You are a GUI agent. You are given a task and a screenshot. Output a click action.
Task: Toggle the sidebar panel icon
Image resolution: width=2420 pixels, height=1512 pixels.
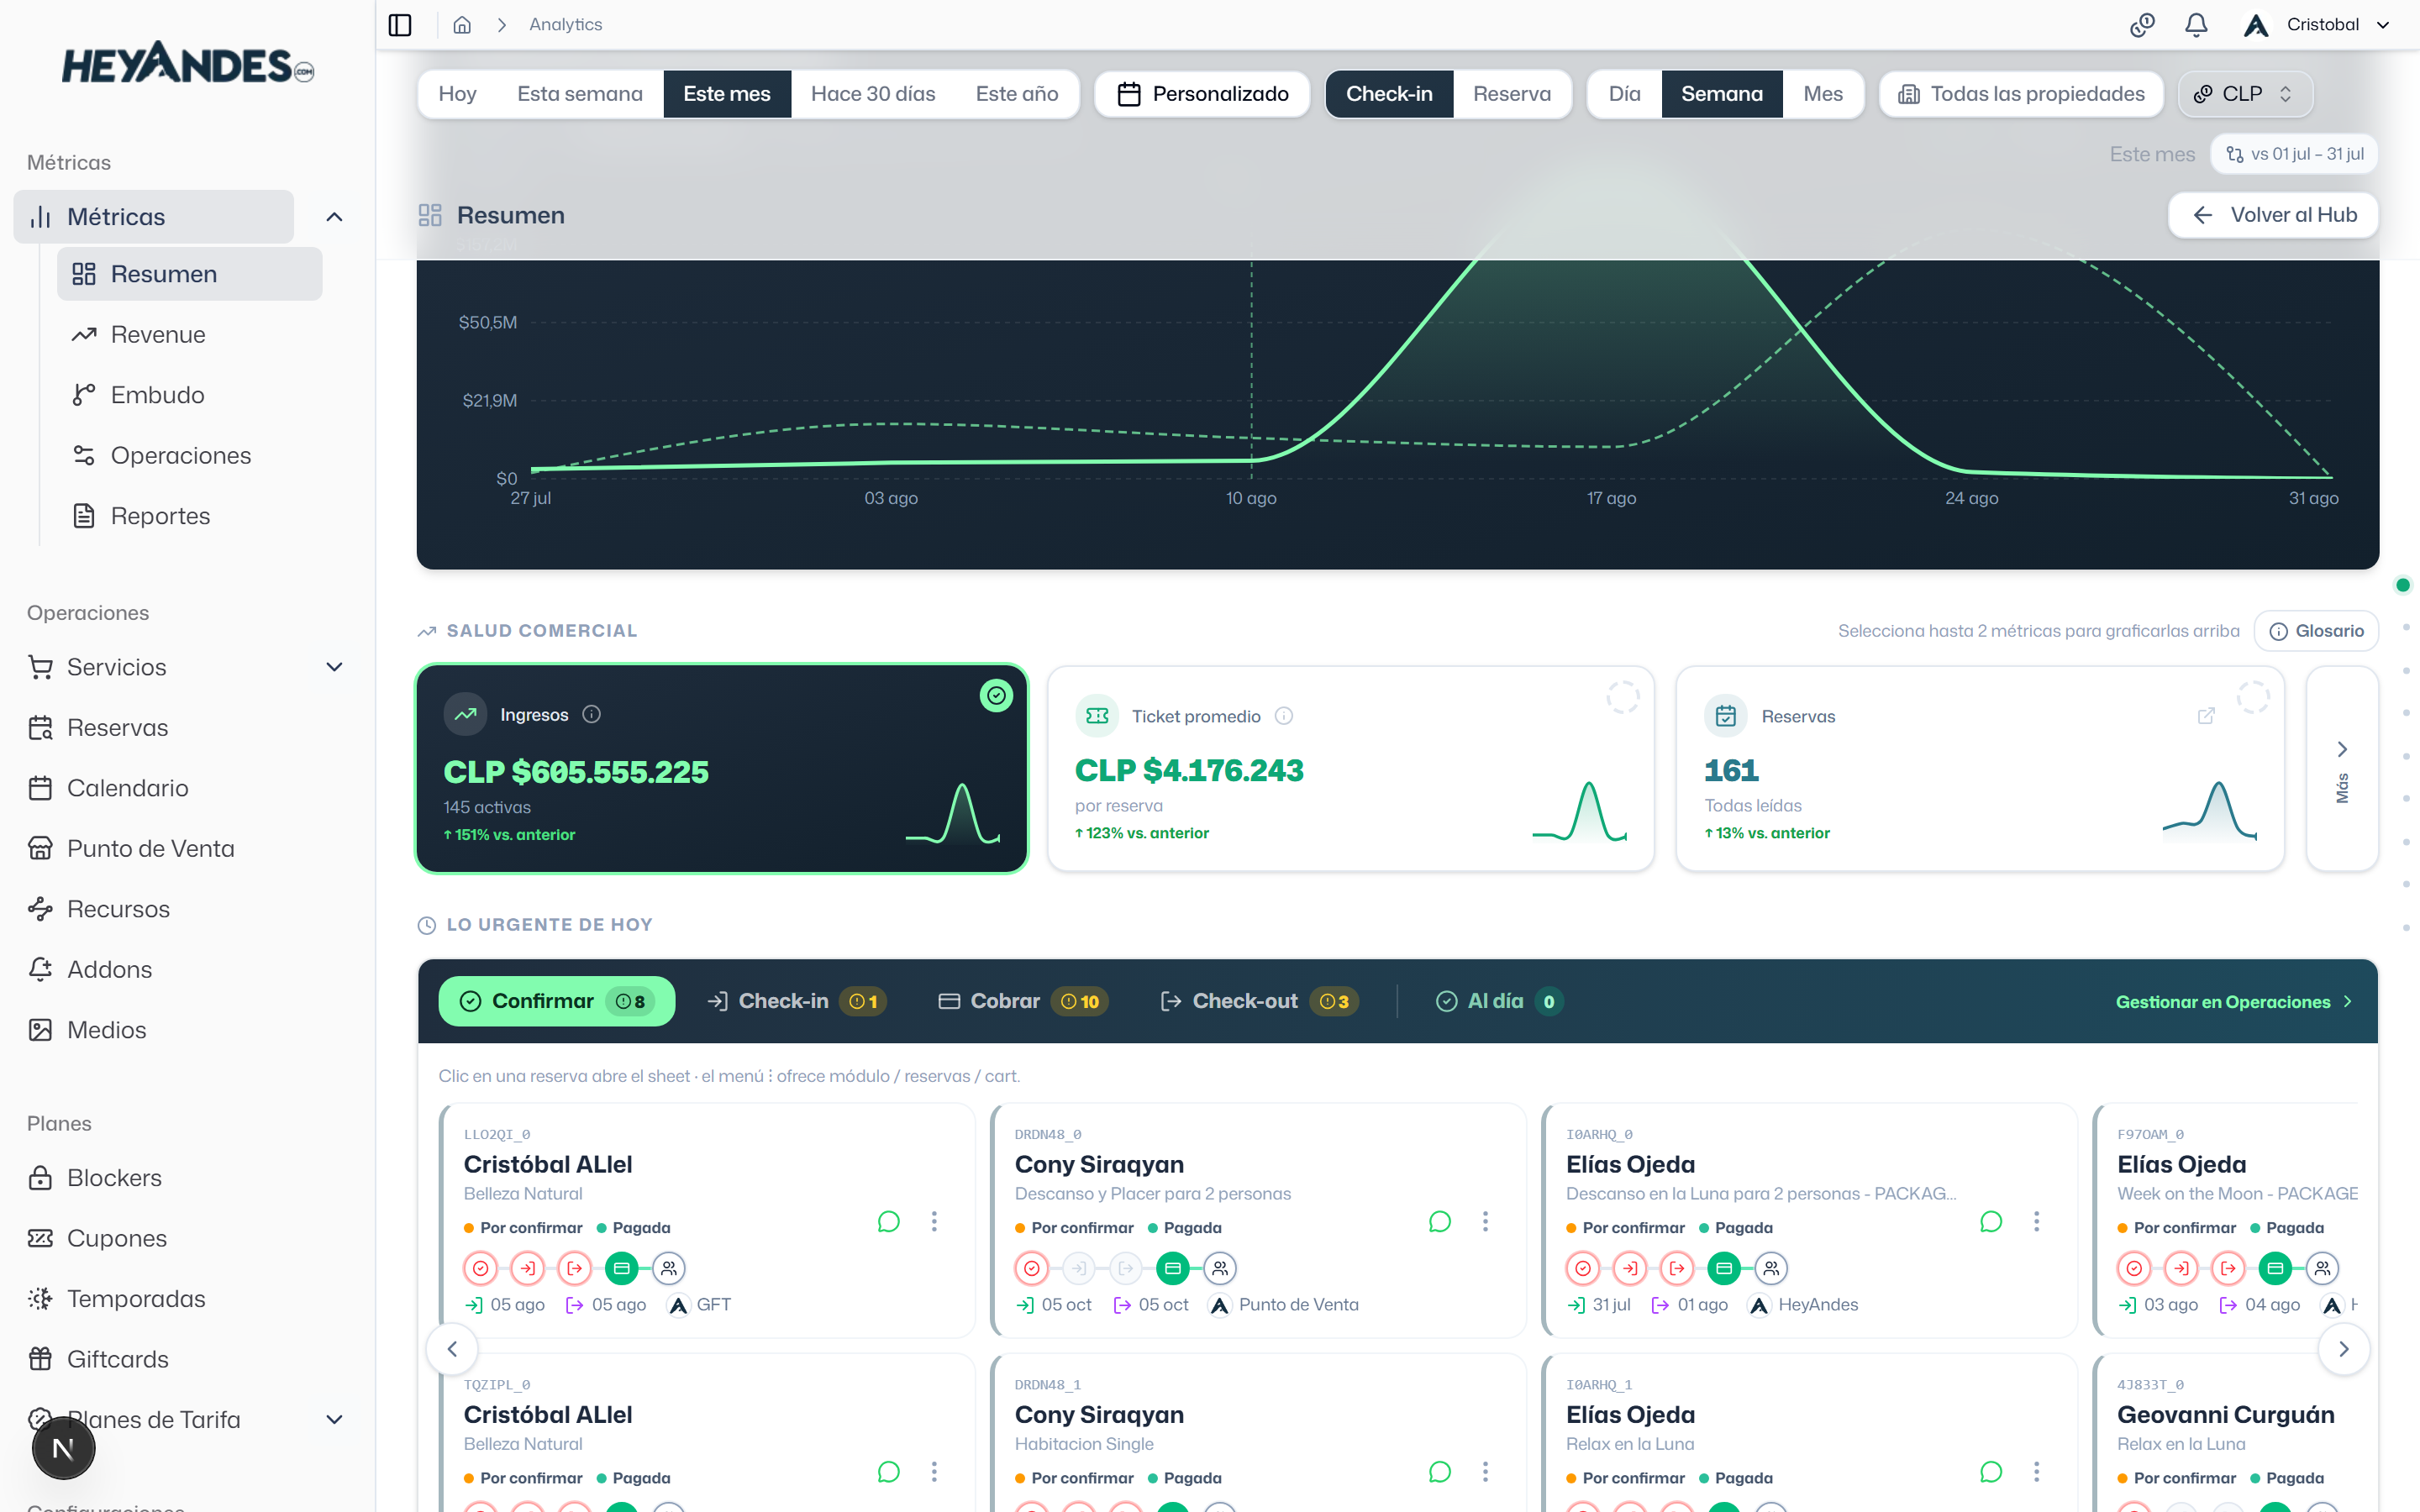400,24
